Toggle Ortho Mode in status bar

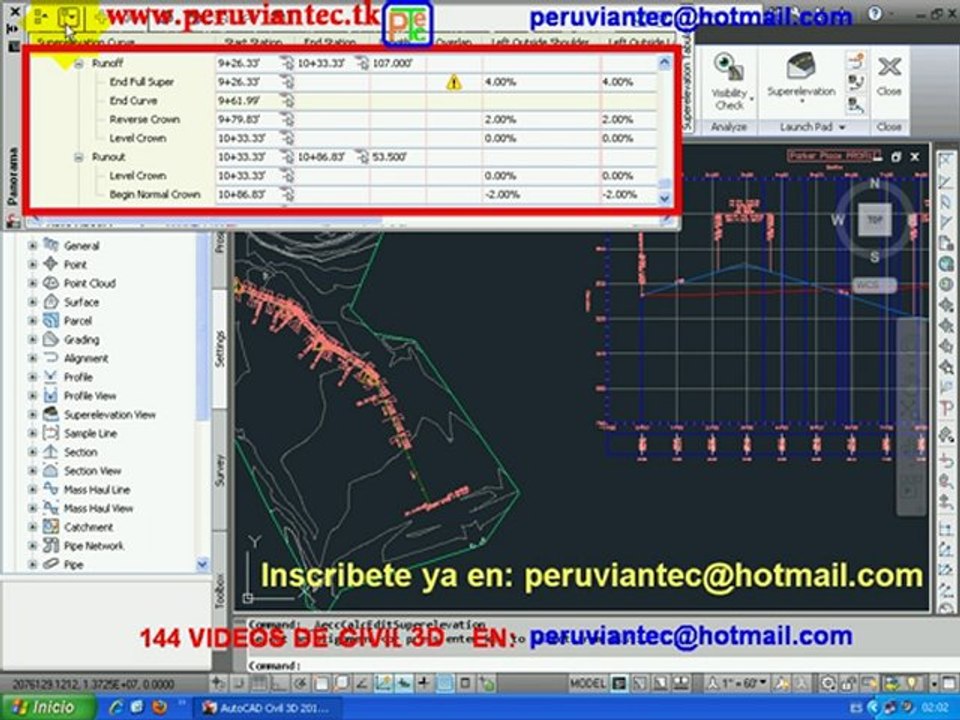[279, 683]
